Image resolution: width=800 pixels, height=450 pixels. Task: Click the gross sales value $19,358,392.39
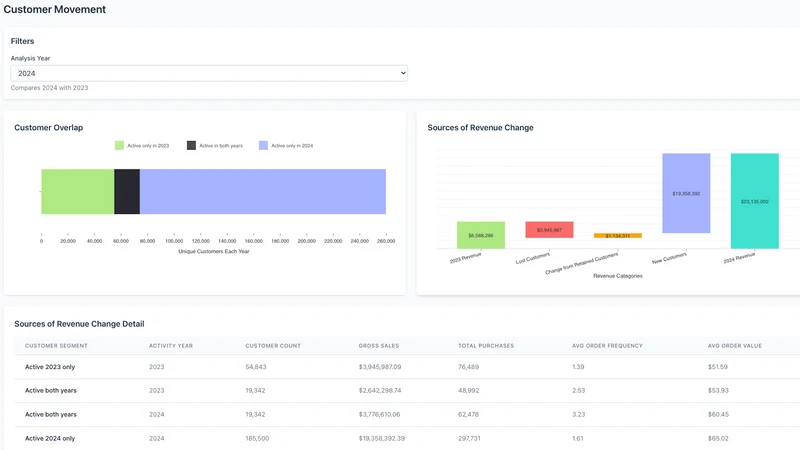[382, 438]
